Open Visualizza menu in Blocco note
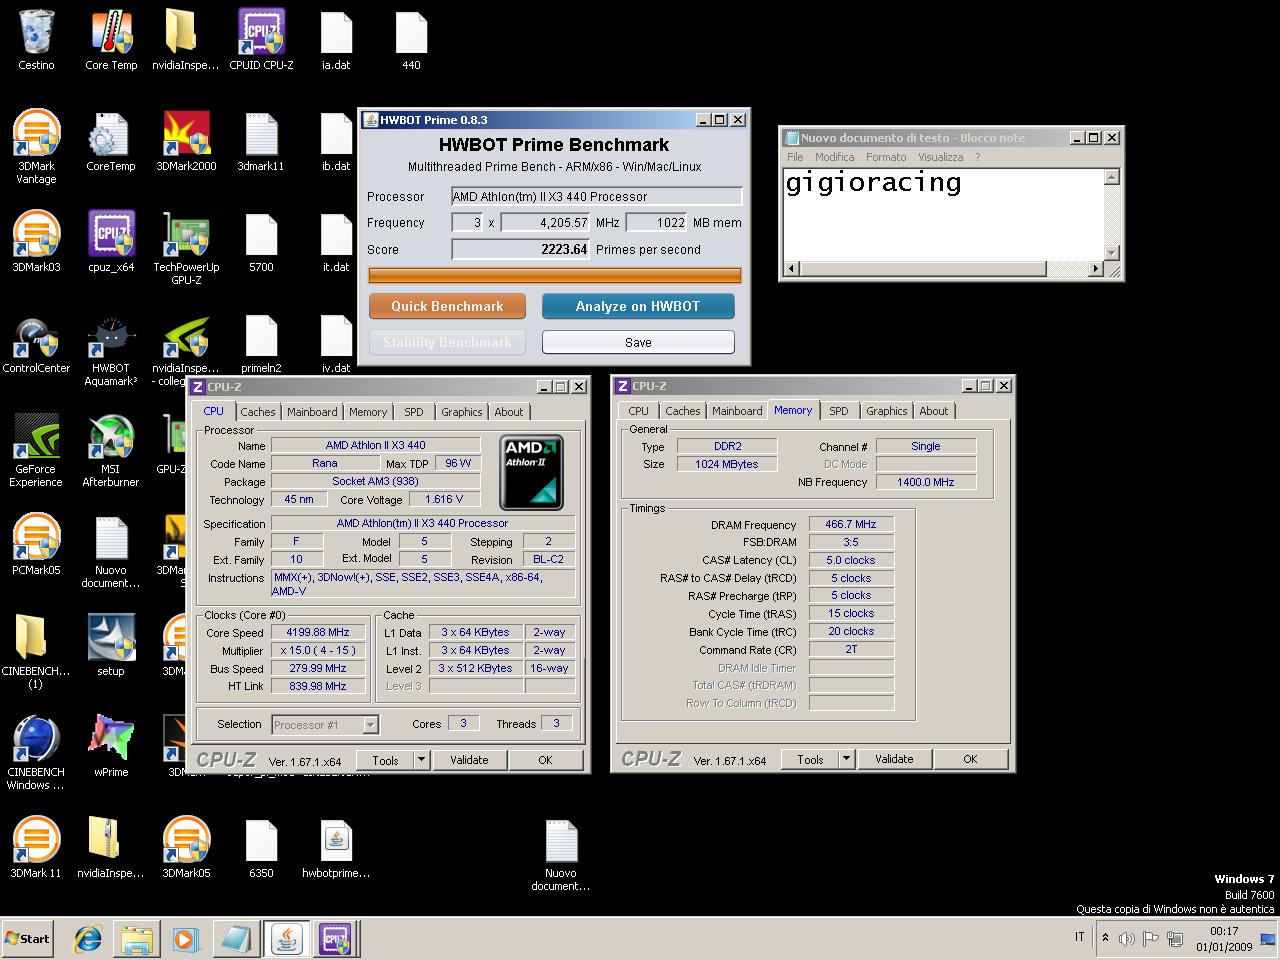Viewport: 1280px width, 960px height. pos(941,157)
